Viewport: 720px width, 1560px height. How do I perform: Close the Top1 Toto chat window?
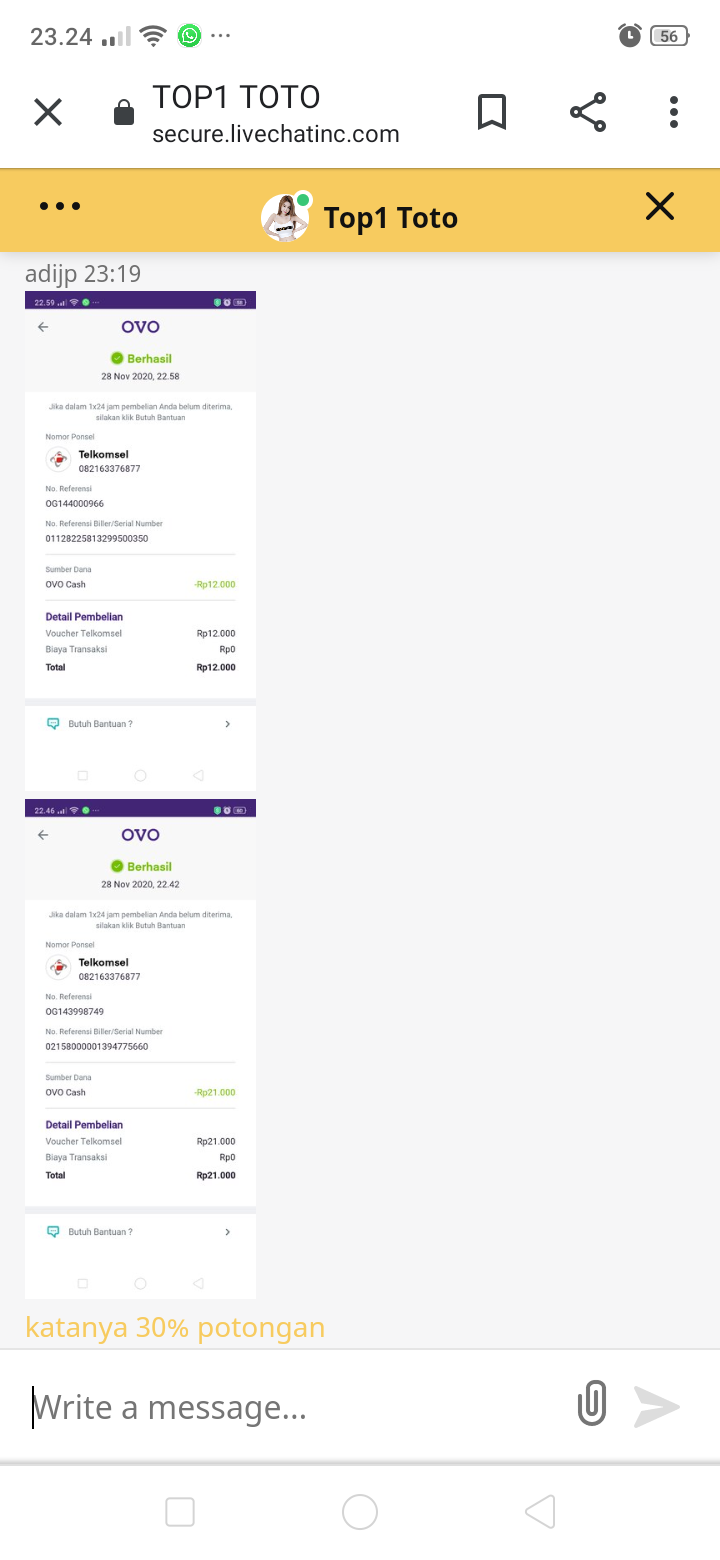660,207
